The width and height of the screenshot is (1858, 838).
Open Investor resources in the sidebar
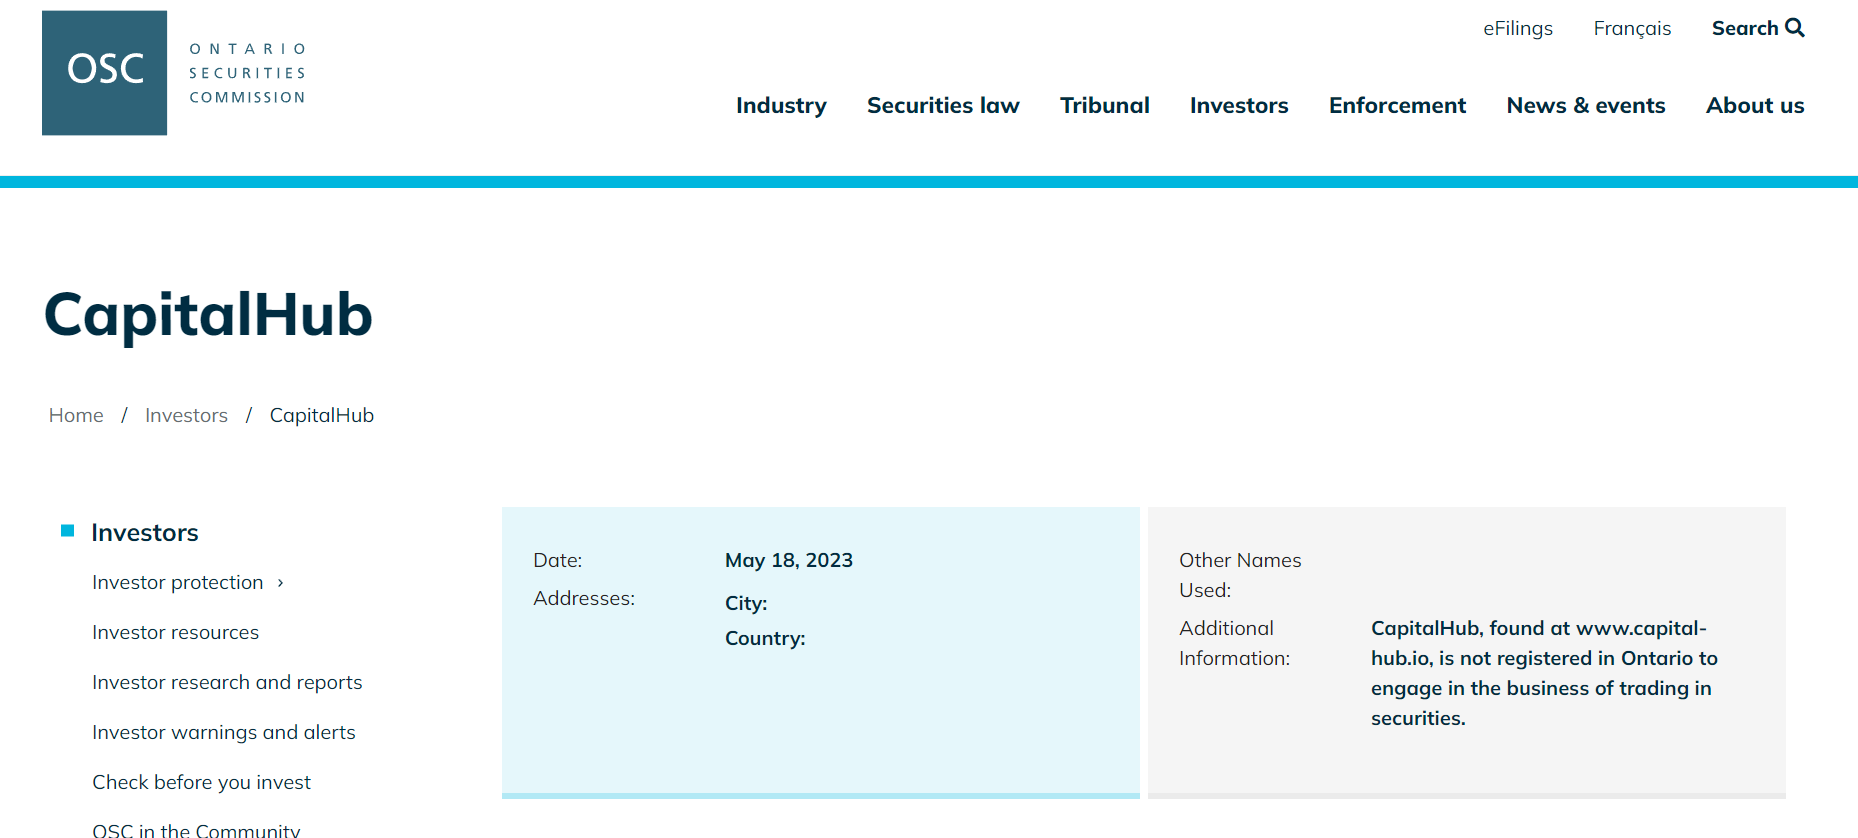(x=175, y=632)
